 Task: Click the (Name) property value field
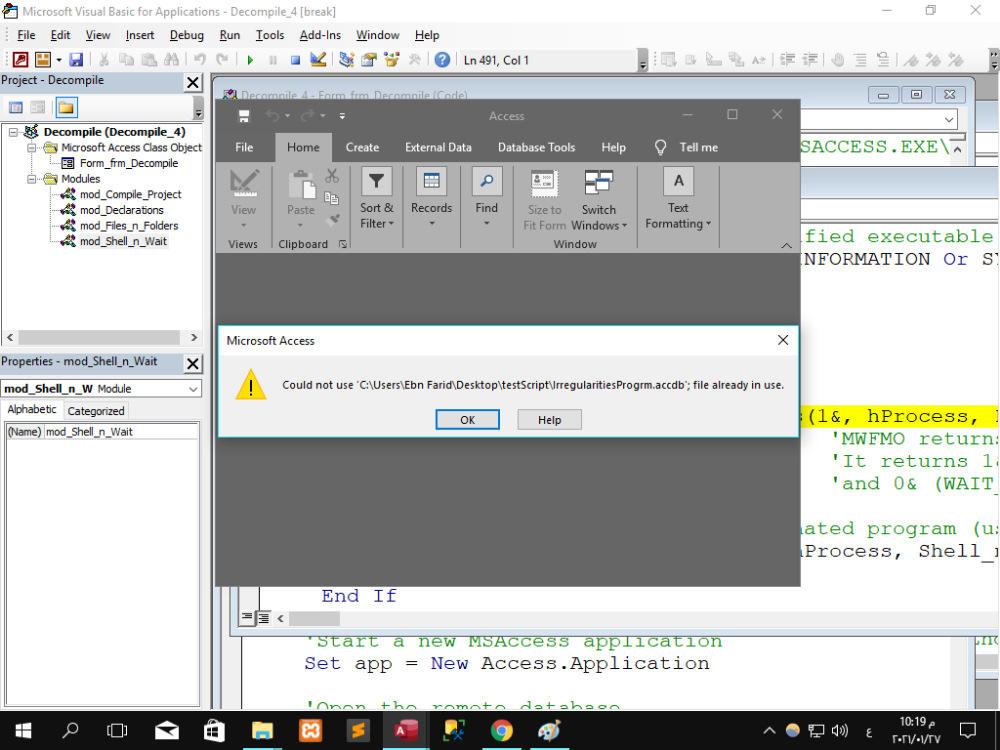[121, 432]
